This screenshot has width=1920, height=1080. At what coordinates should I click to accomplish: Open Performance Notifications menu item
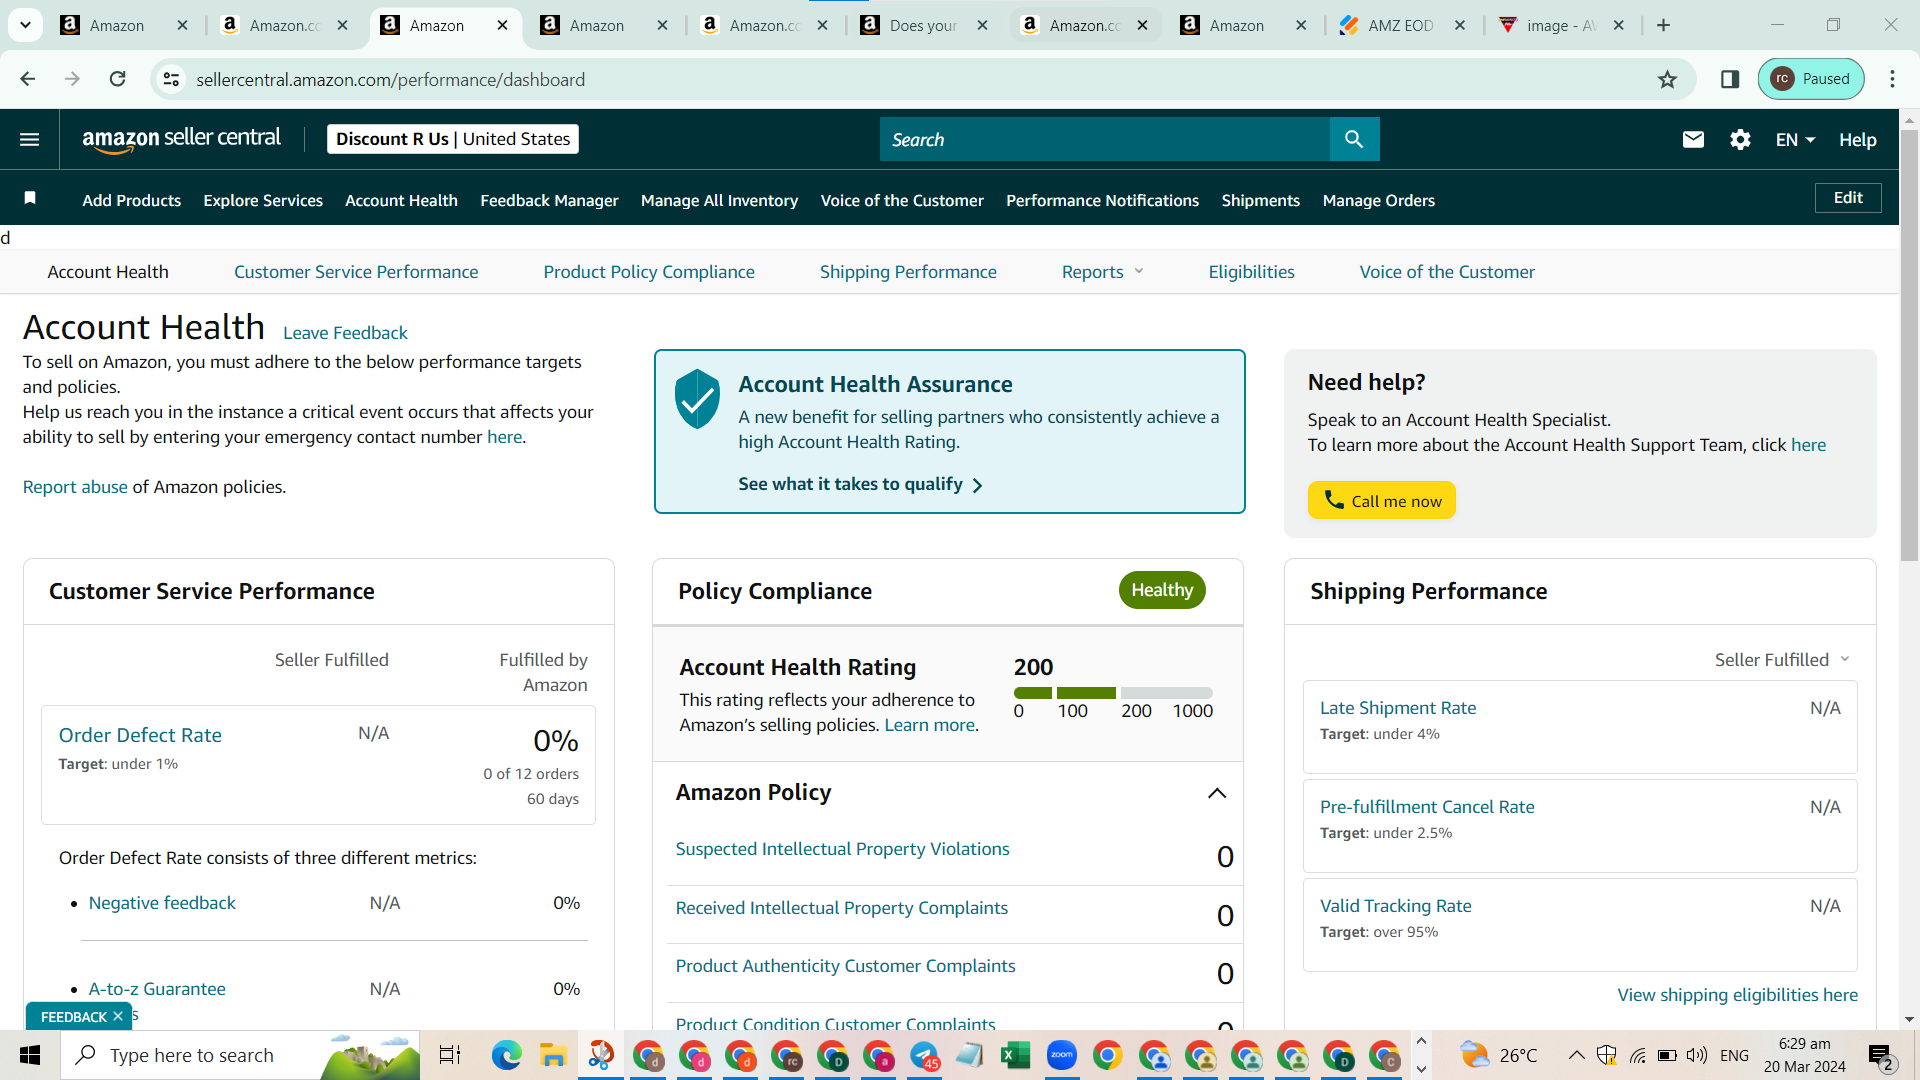[1102, 200]
